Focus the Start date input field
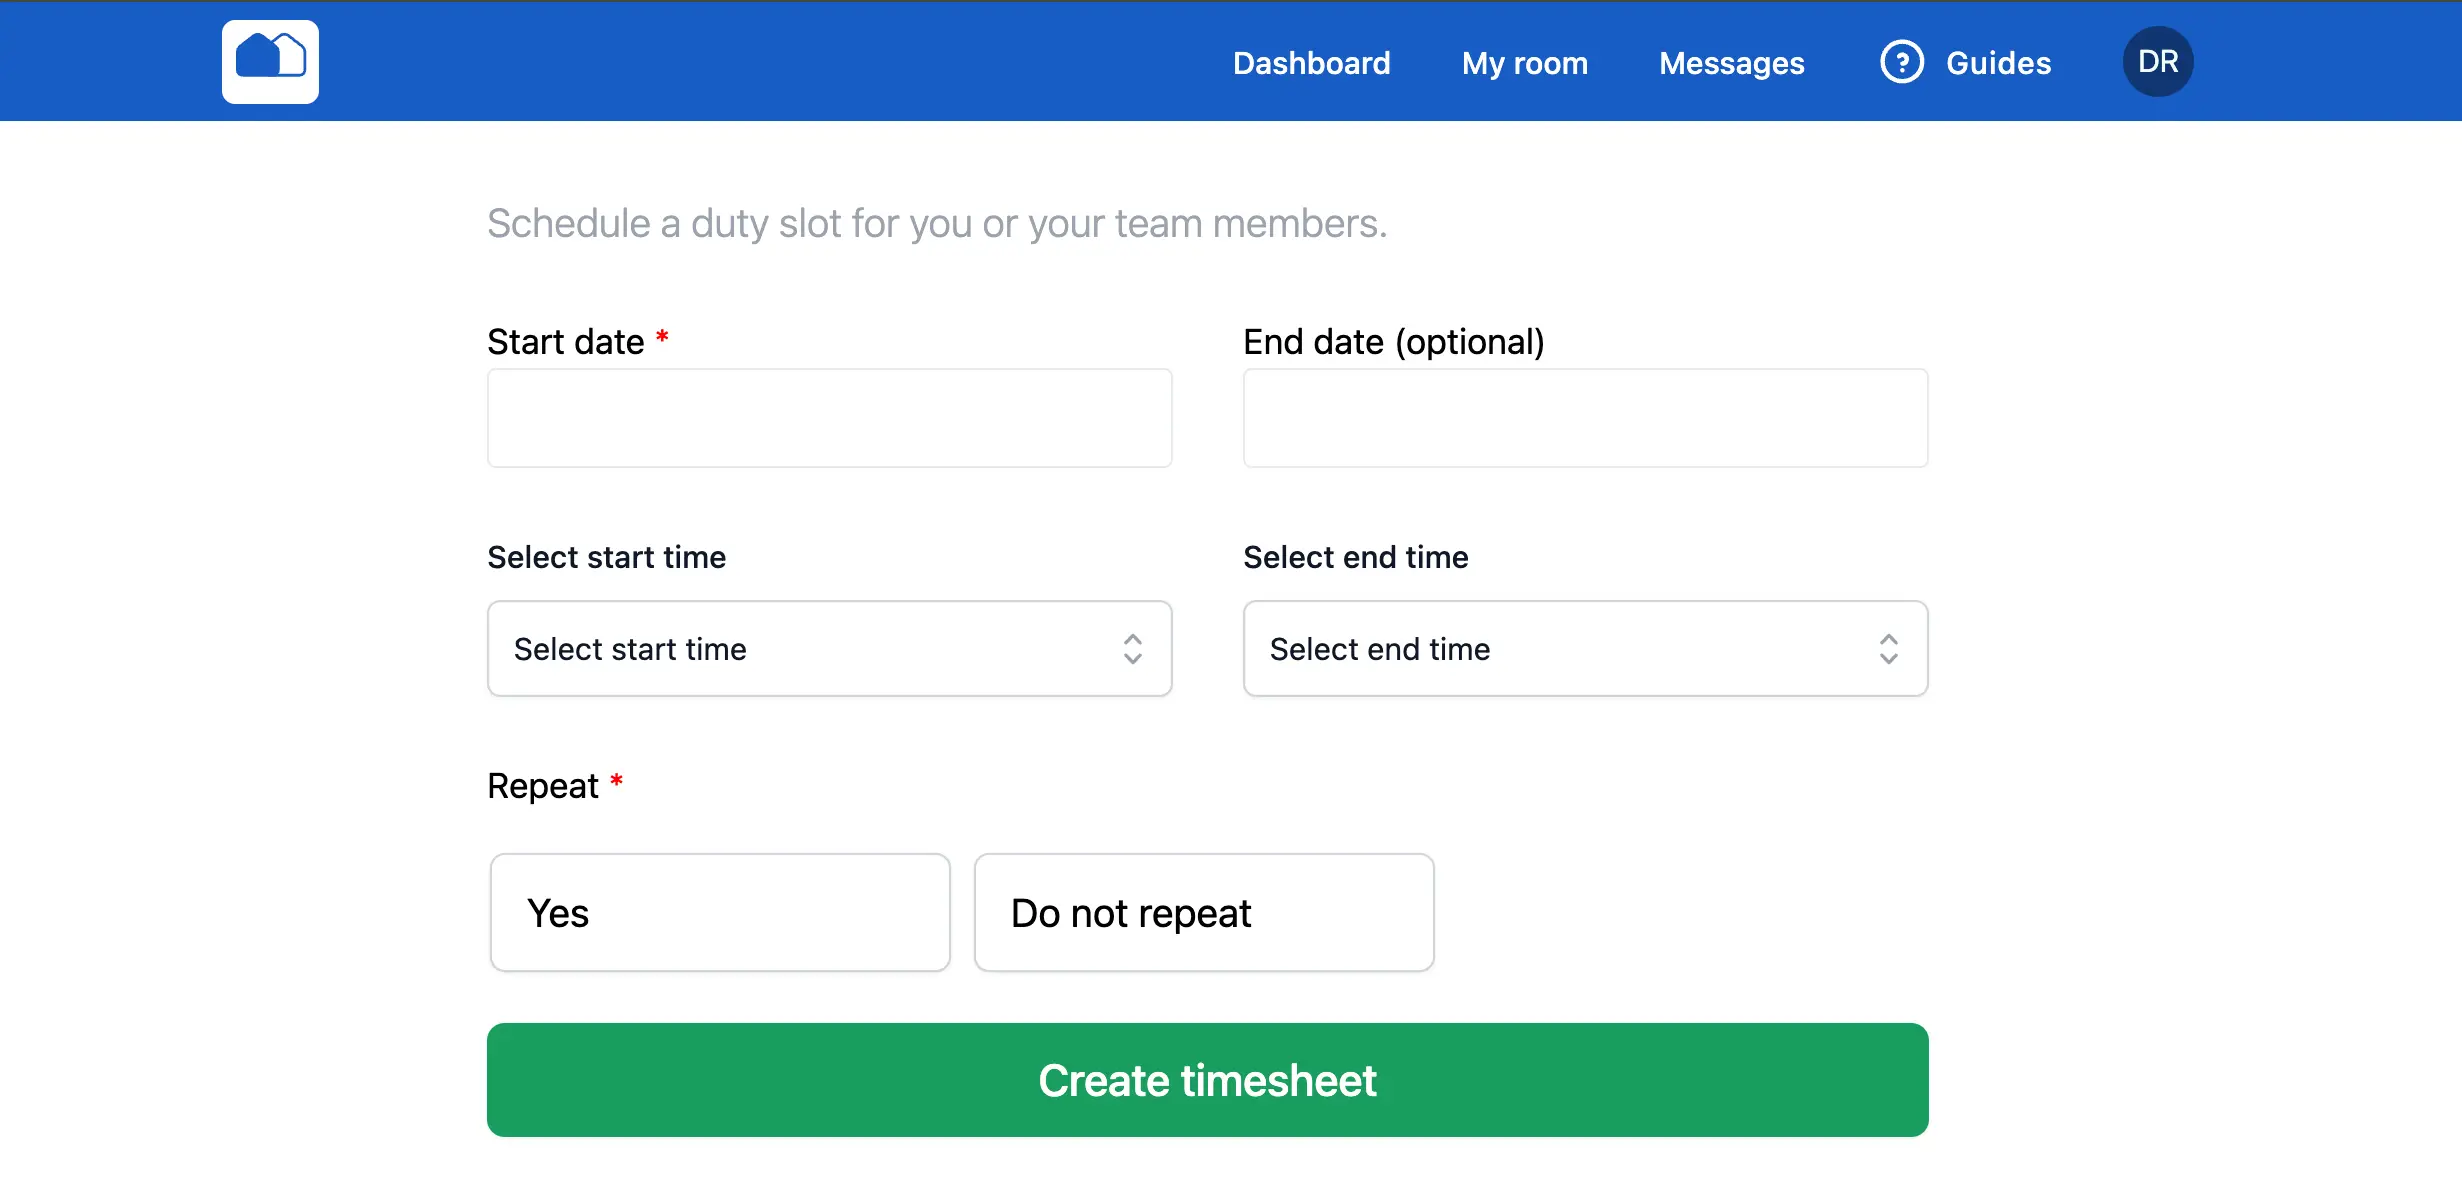 point(829,418)
